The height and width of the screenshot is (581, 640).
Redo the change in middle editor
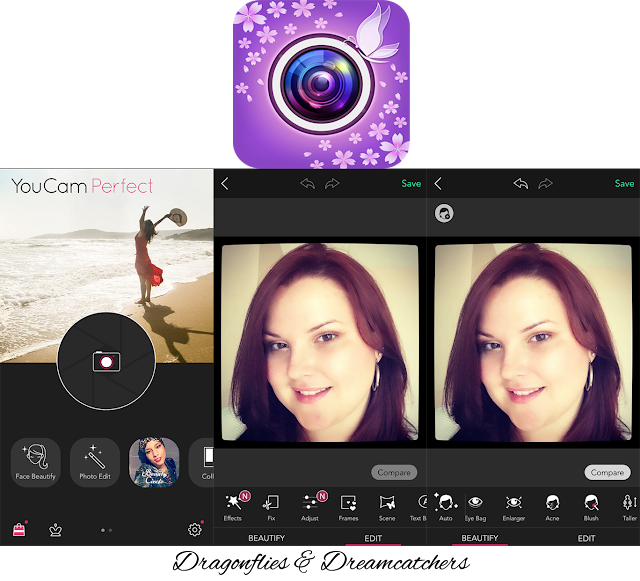(332, 184)
